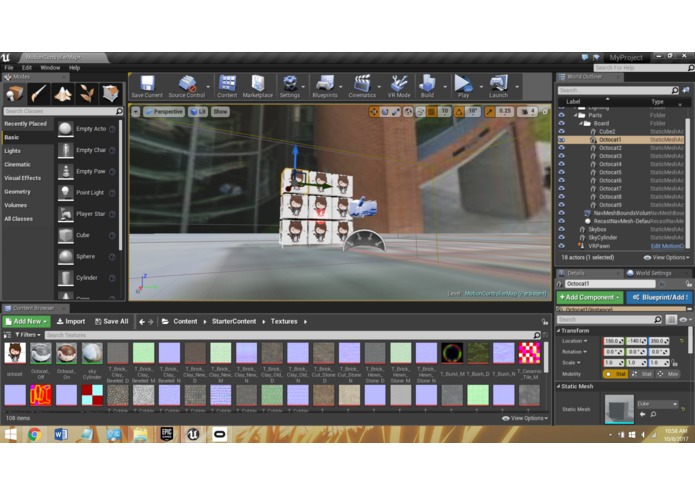This screenshot has height=494, width=695.
Task: Select Landscape mode mountain icon
Action: coord(62,93)
